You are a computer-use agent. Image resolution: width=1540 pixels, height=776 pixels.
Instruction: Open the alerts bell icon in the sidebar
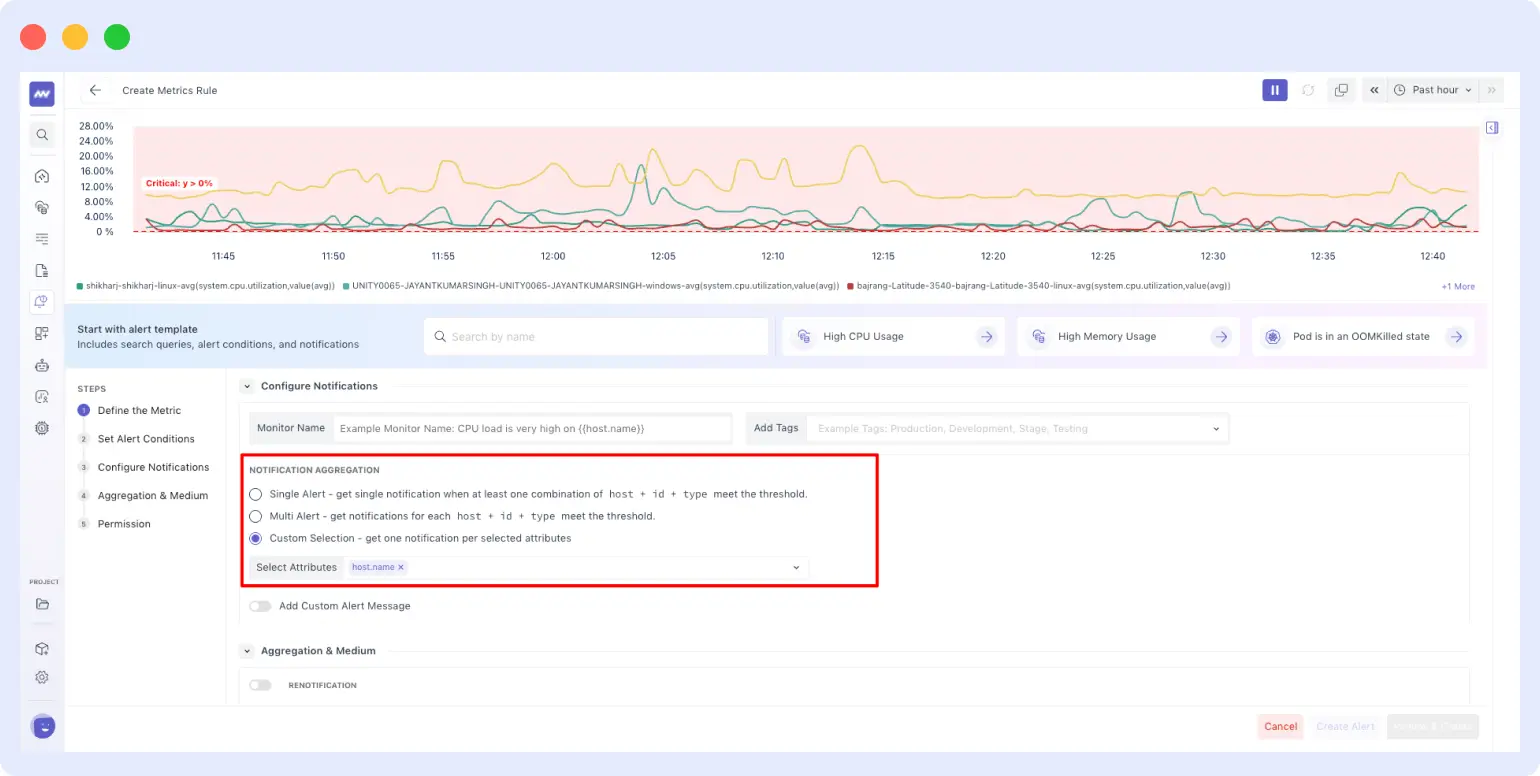(42, 300)
